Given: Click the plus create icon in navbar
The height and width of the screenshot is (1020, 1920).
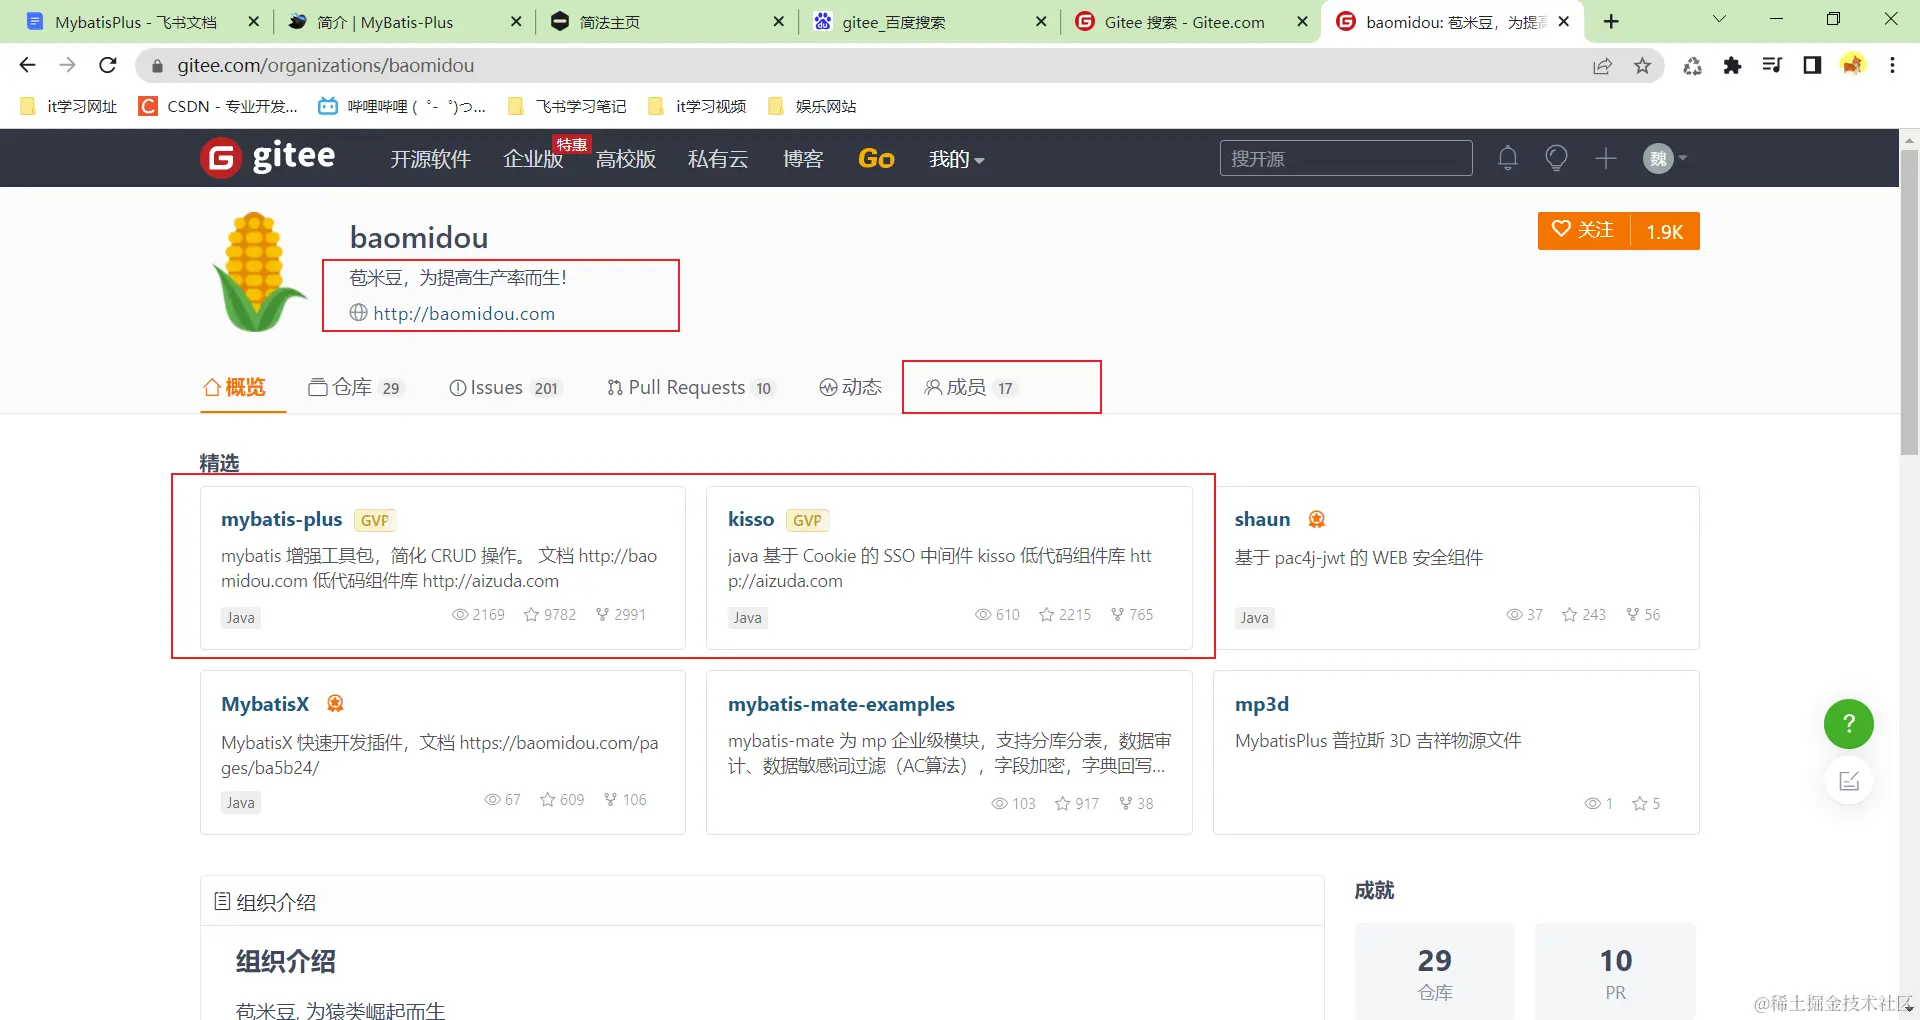Looking at the screenshot, I should 1606,158.
